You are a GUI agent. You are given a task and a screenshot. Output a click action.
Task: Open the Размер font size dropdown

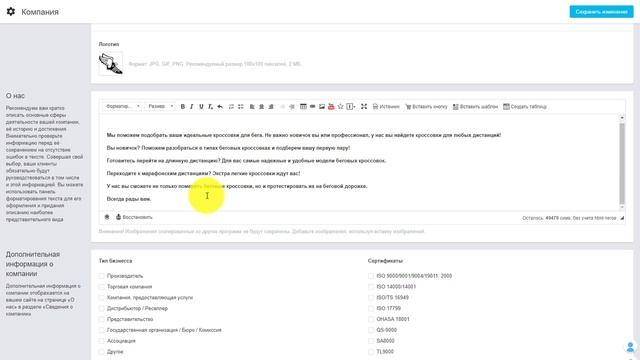coord(160,107)
